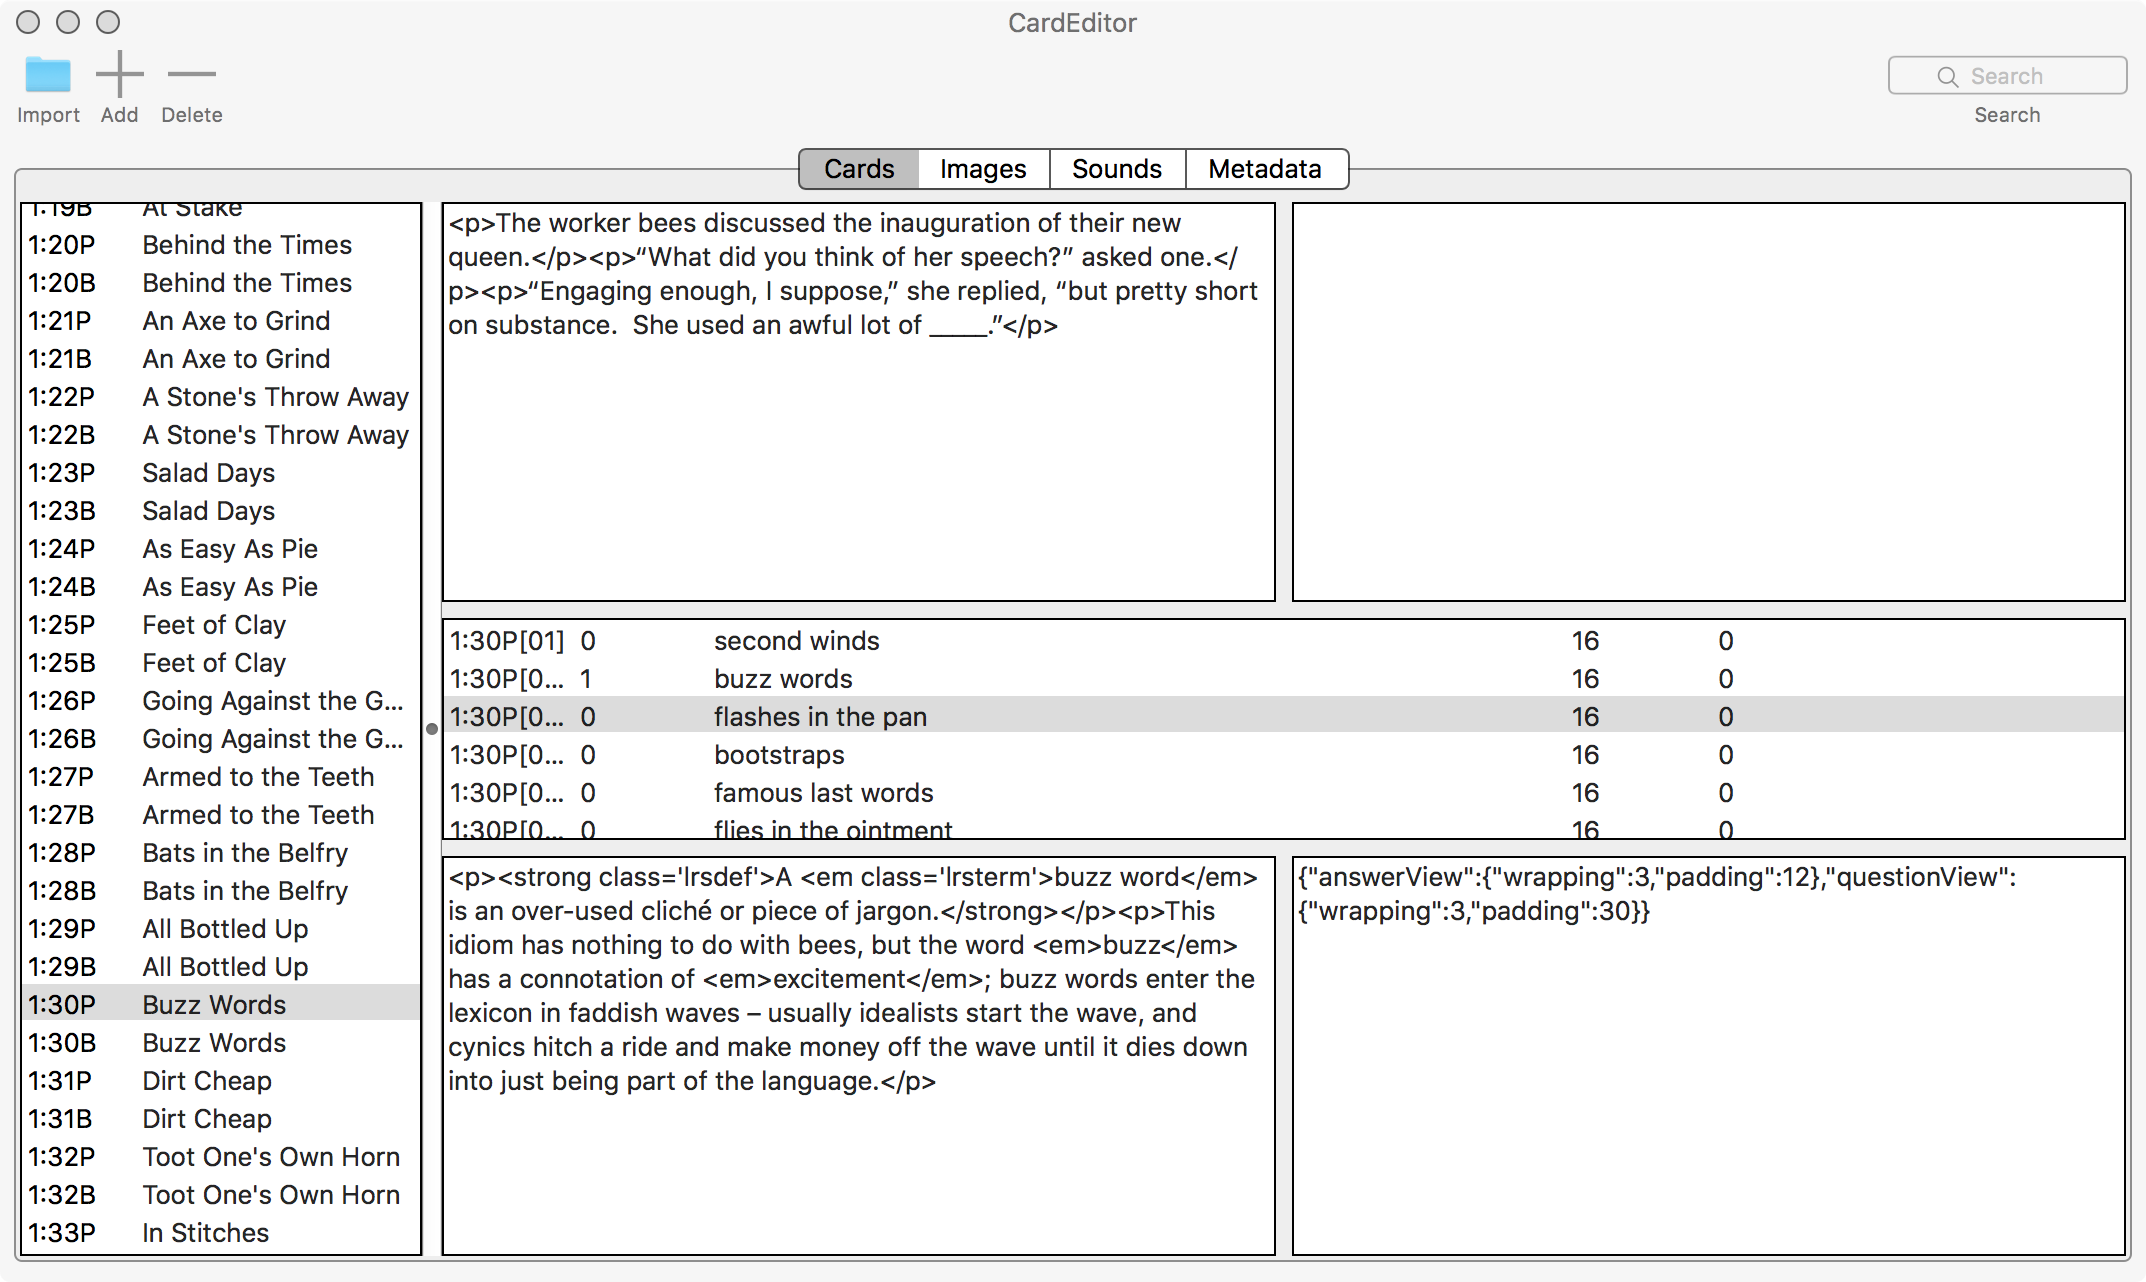This screenshot has height=1282, width=2146.
Task: Click the Add plus icon
Action: 119,74
